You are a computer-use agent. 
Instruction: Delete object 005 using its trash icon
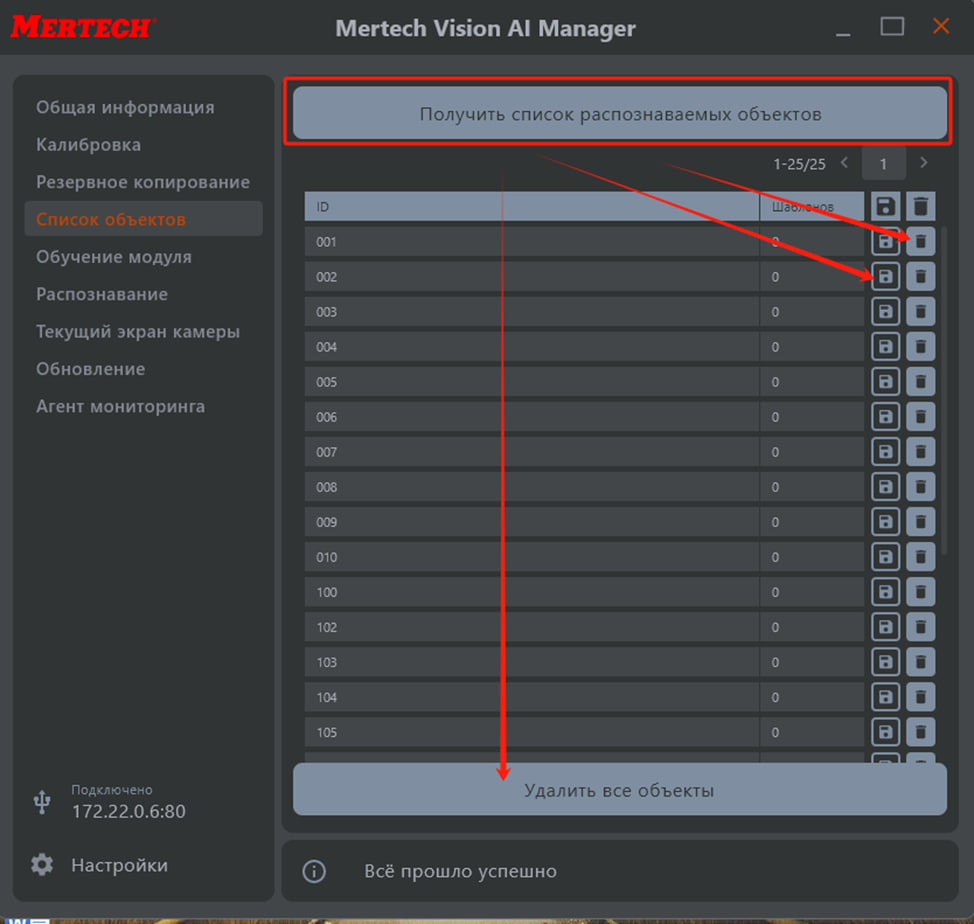(x=920, y=381)
